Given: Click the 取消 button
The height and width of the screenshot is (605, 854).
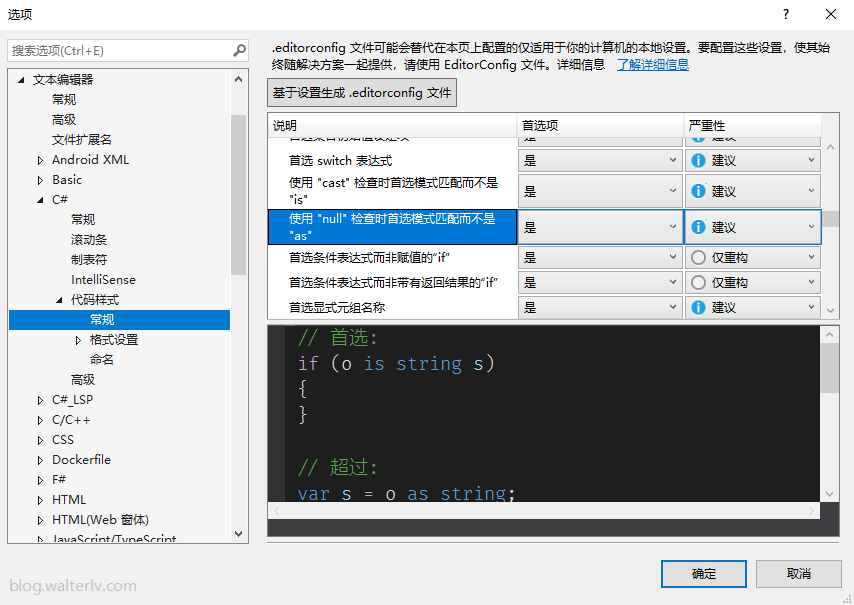Looking at the screenshot, I should pyautogui.click(x=798, y=574).
